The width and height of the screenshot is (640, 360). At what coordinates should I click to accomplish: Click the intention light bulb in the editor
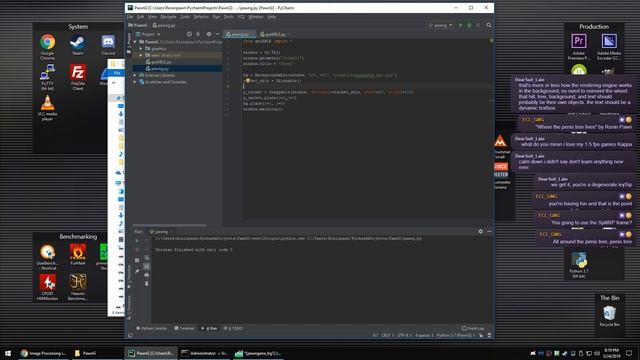tap(247, 81)
